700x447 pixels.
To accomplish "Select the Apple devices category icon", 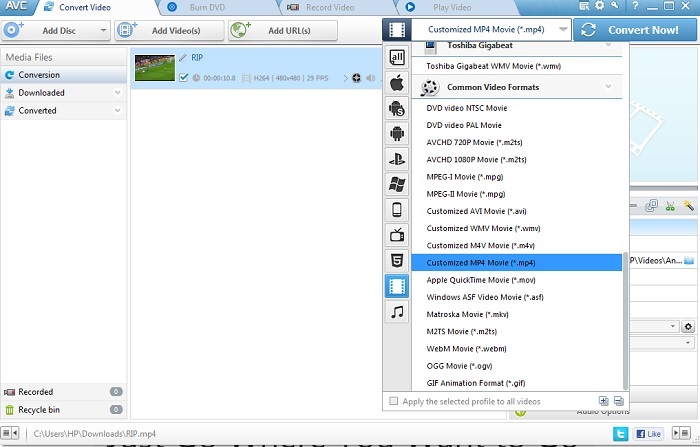I will click(x=397, y=83).
